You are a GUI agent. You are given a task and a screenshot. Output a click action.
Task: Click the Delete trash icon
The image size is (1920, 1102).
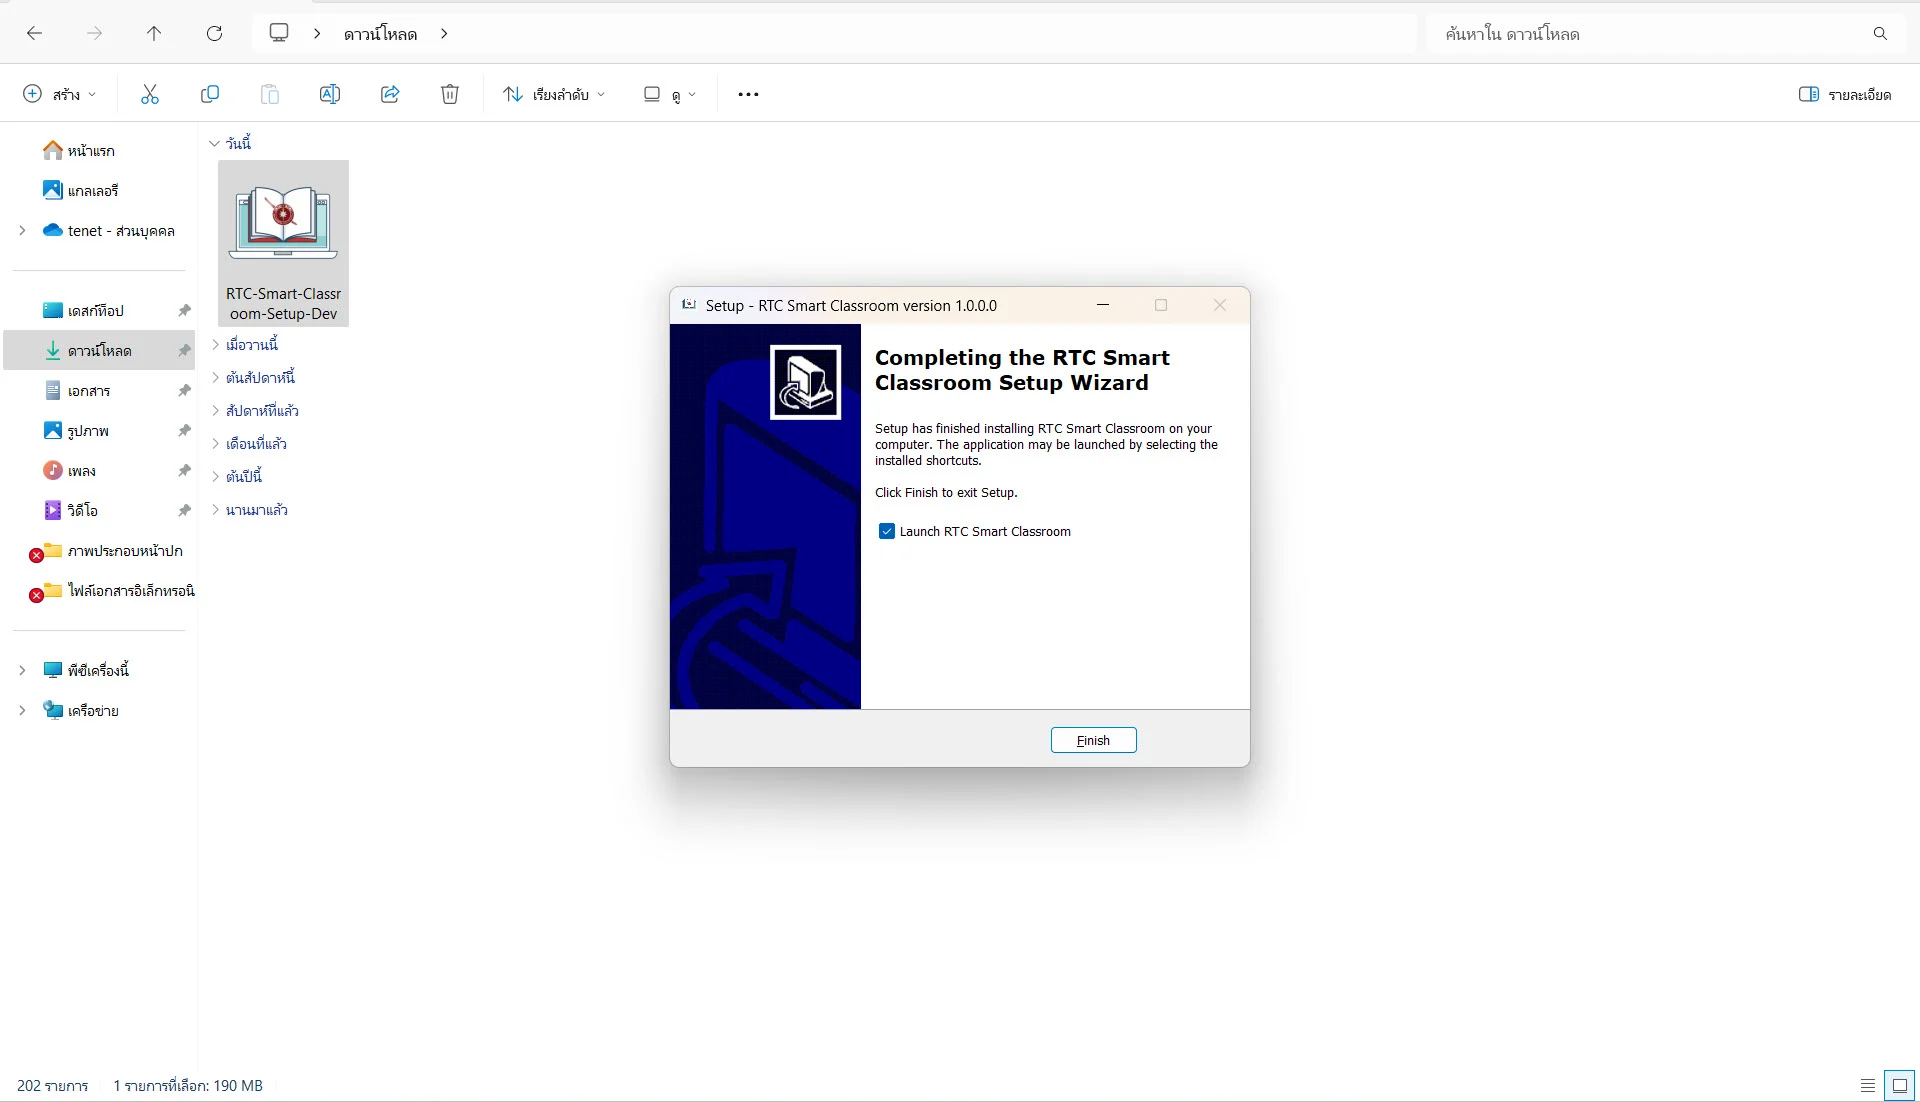point(450,94)
